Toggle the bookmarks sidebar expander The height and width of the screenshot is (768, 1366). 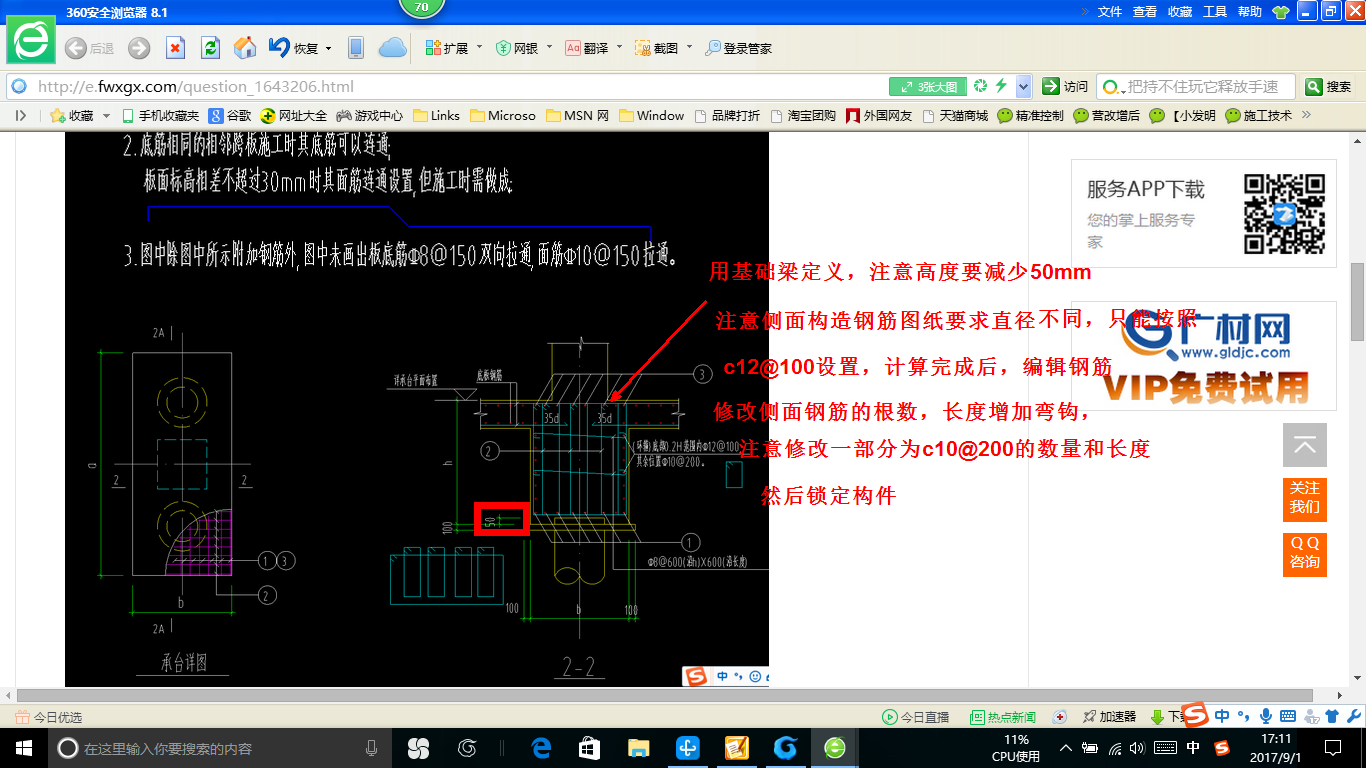[21, 116]
